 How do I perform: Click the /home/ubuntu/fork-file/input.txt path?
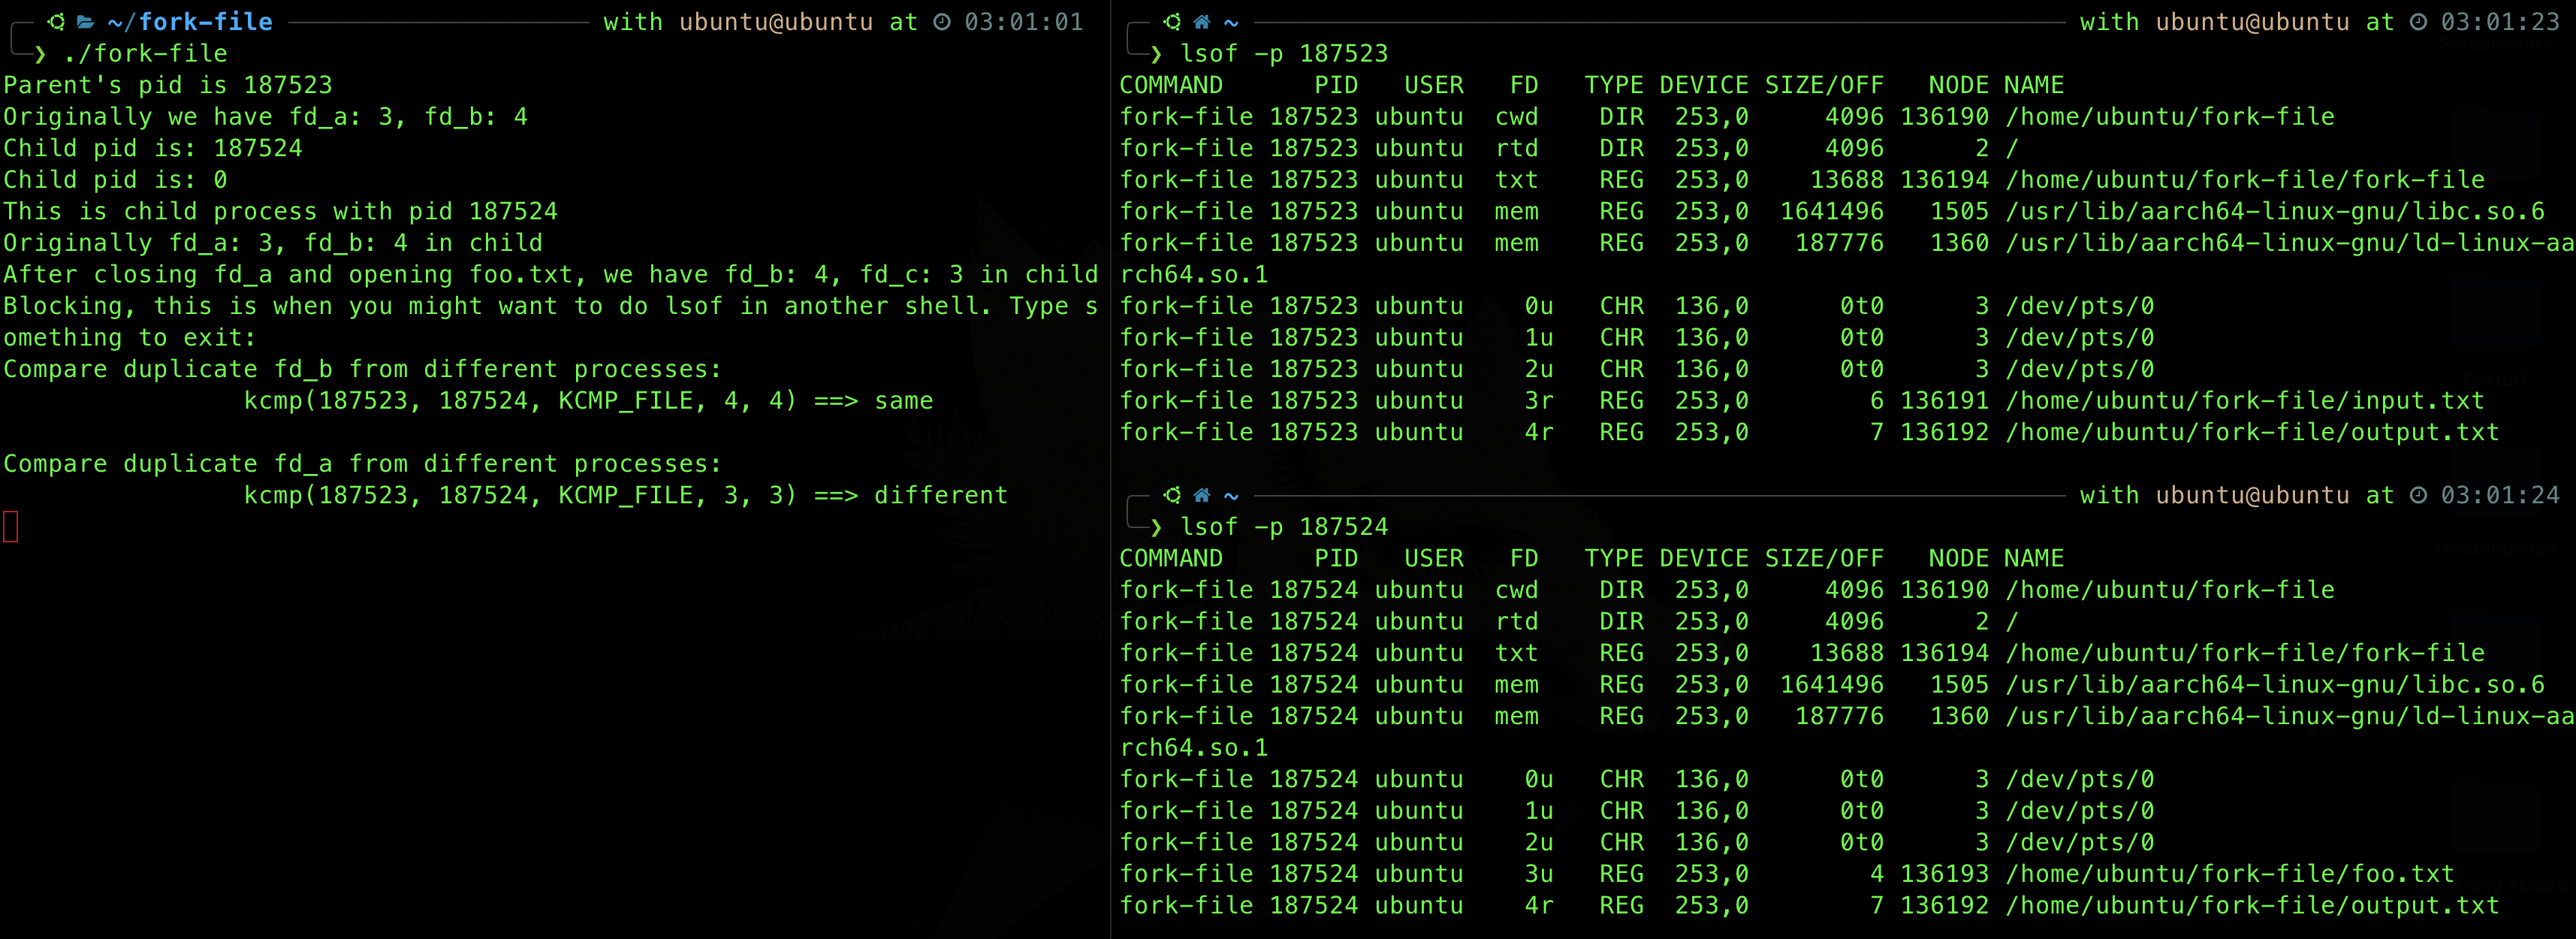click(2244, 400)
